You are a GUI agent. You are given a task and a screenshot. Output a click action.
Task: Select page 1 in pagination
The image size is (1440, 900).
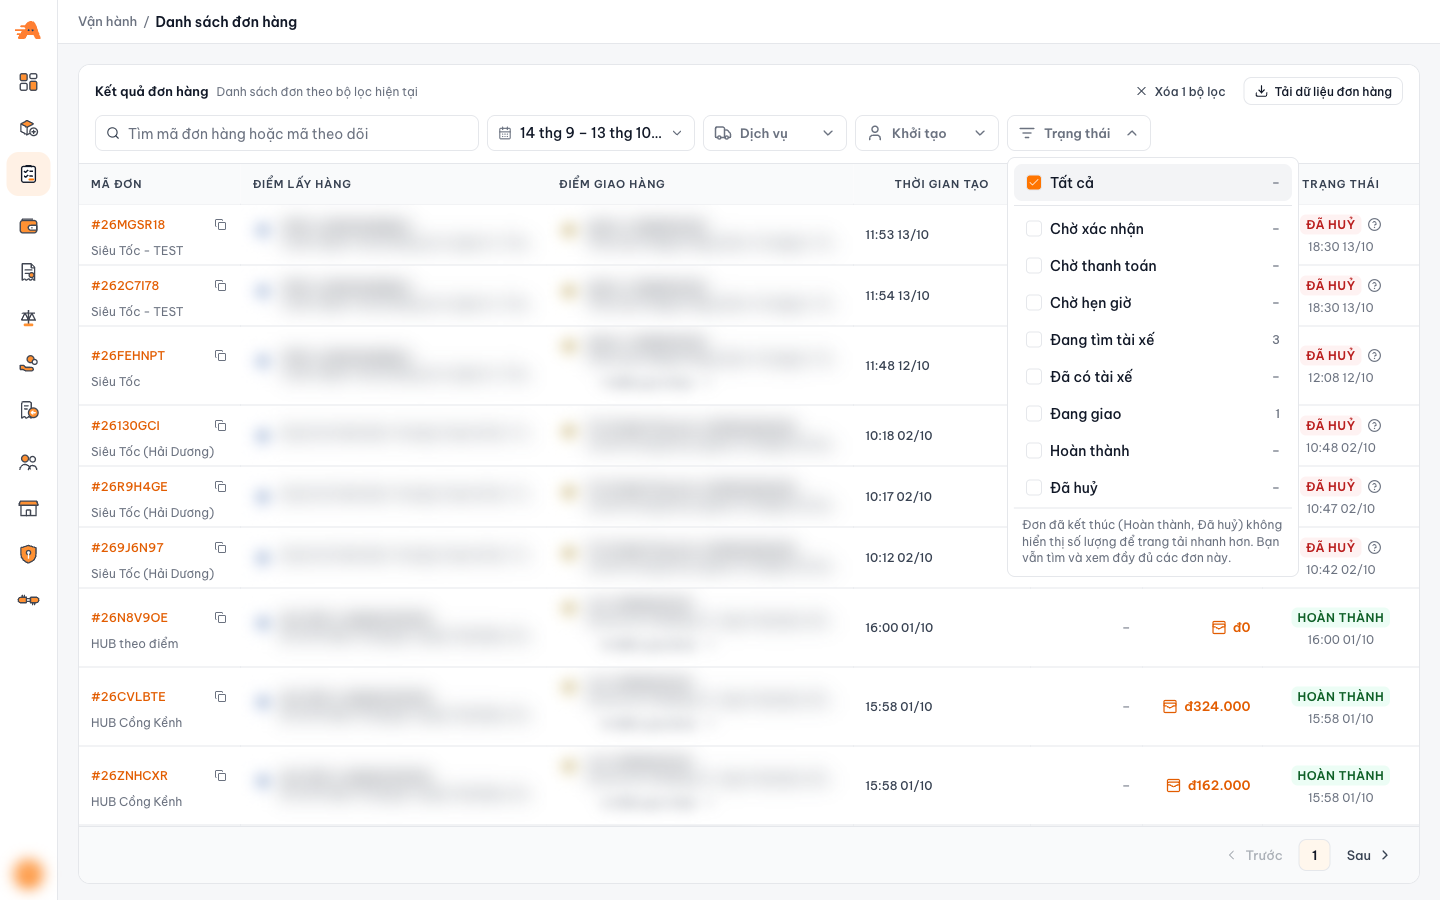pyautogui.click(x=1314, y=855)
